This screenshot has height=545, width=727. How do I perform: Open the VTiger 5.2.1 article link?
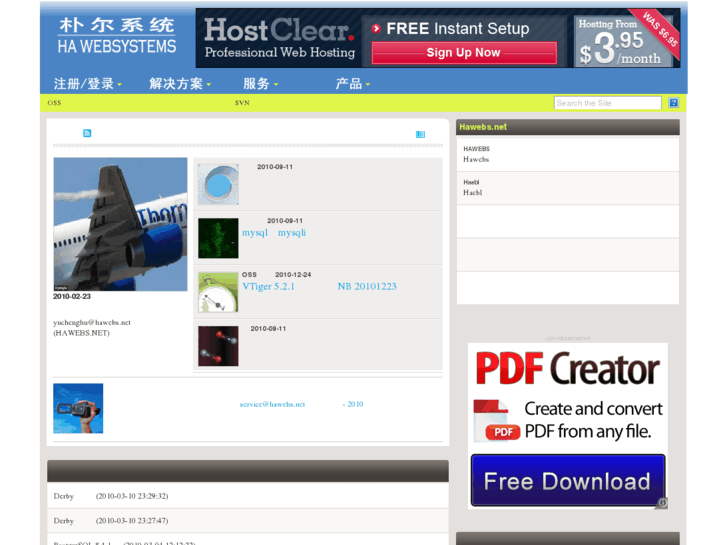[x=268, y=287]
